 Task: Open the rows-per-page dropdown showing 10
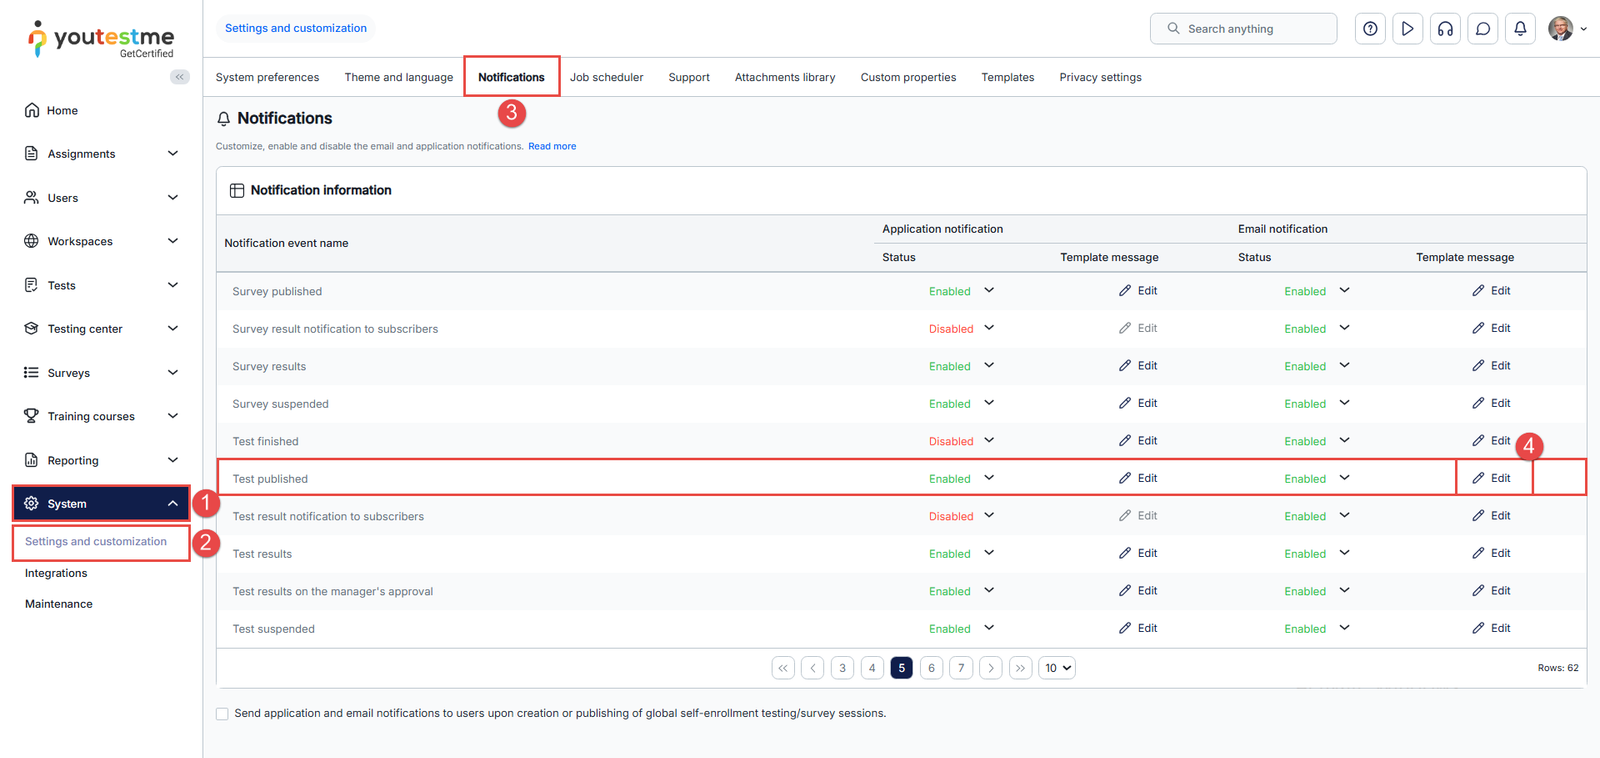(1057, 668)
